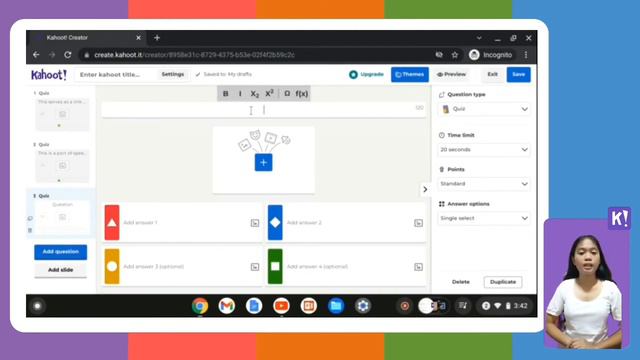Image resolution: width=640 pixels, height=360 pixels.
Task: Collapse the right settings panel arrow
Action: point(425,189)
